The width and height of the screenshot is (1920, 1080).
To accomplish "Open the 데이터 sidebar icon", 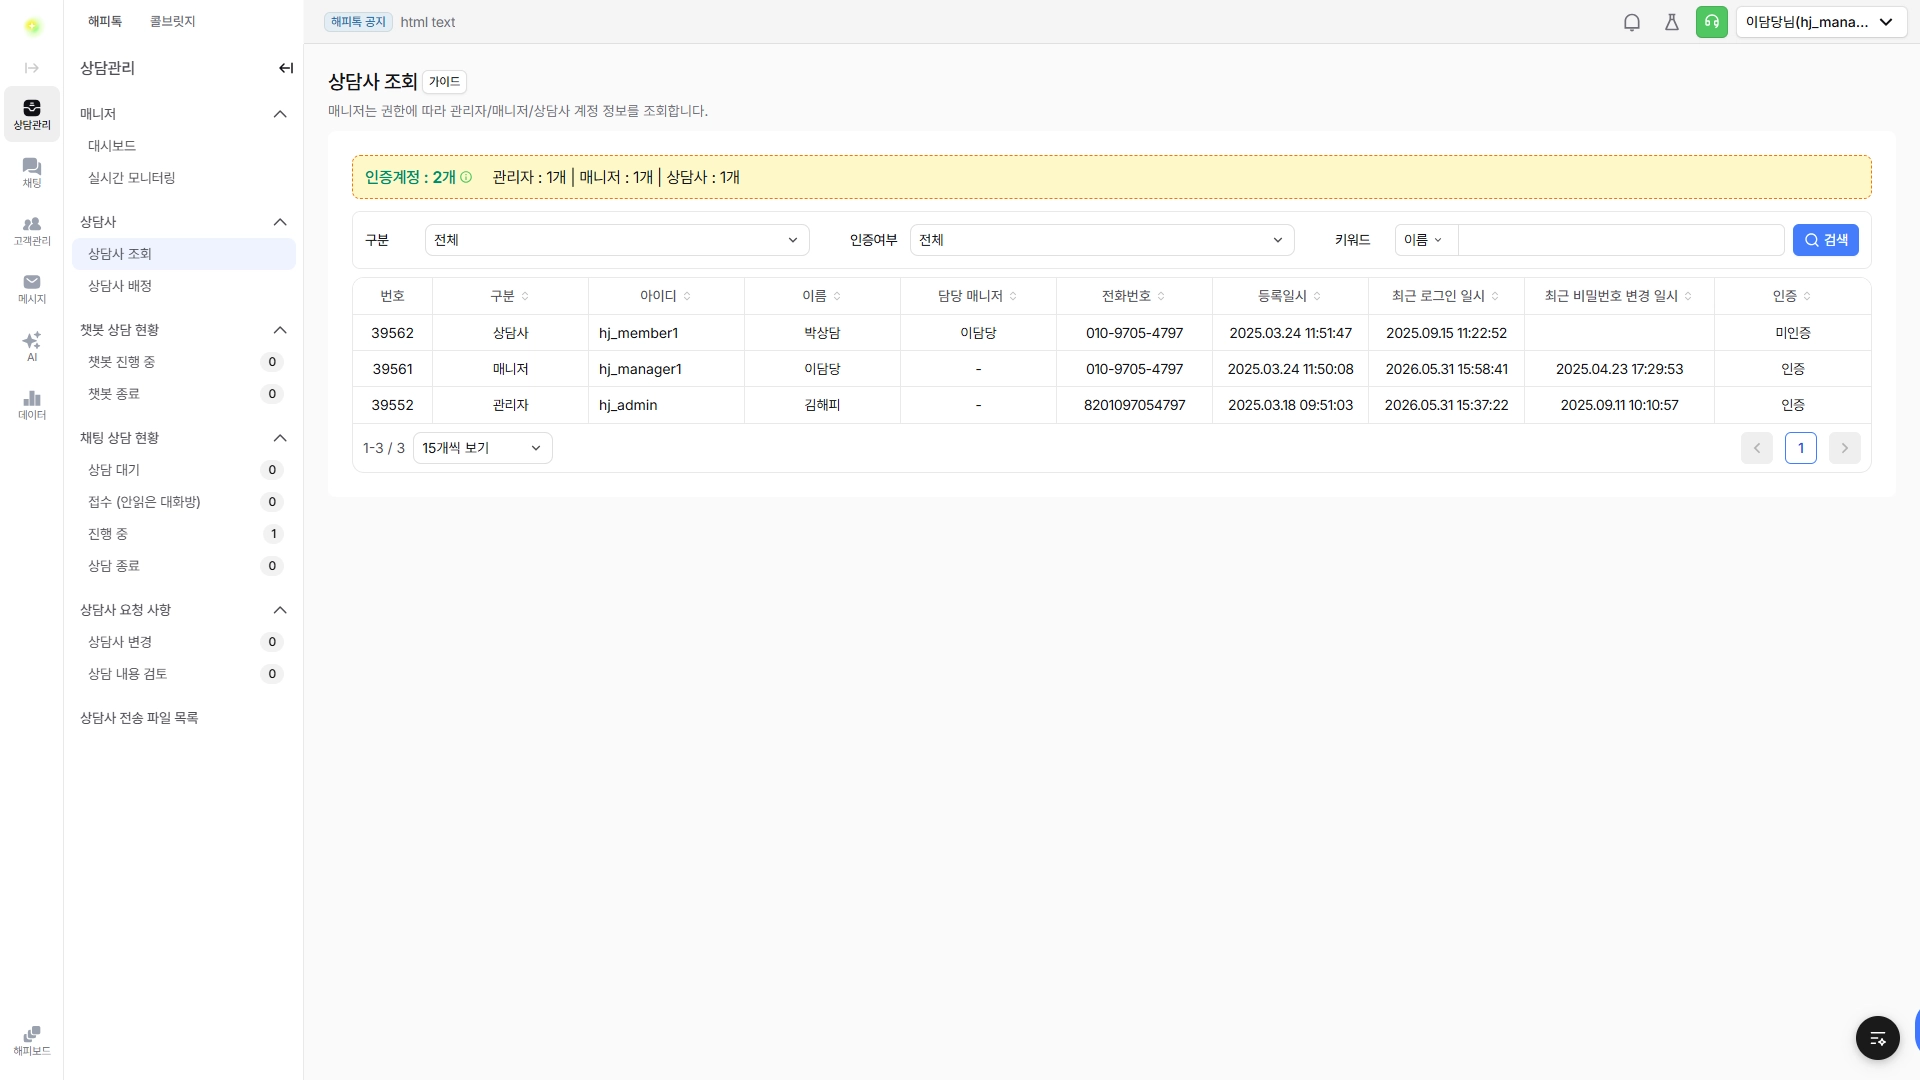I will click(32, 404).
